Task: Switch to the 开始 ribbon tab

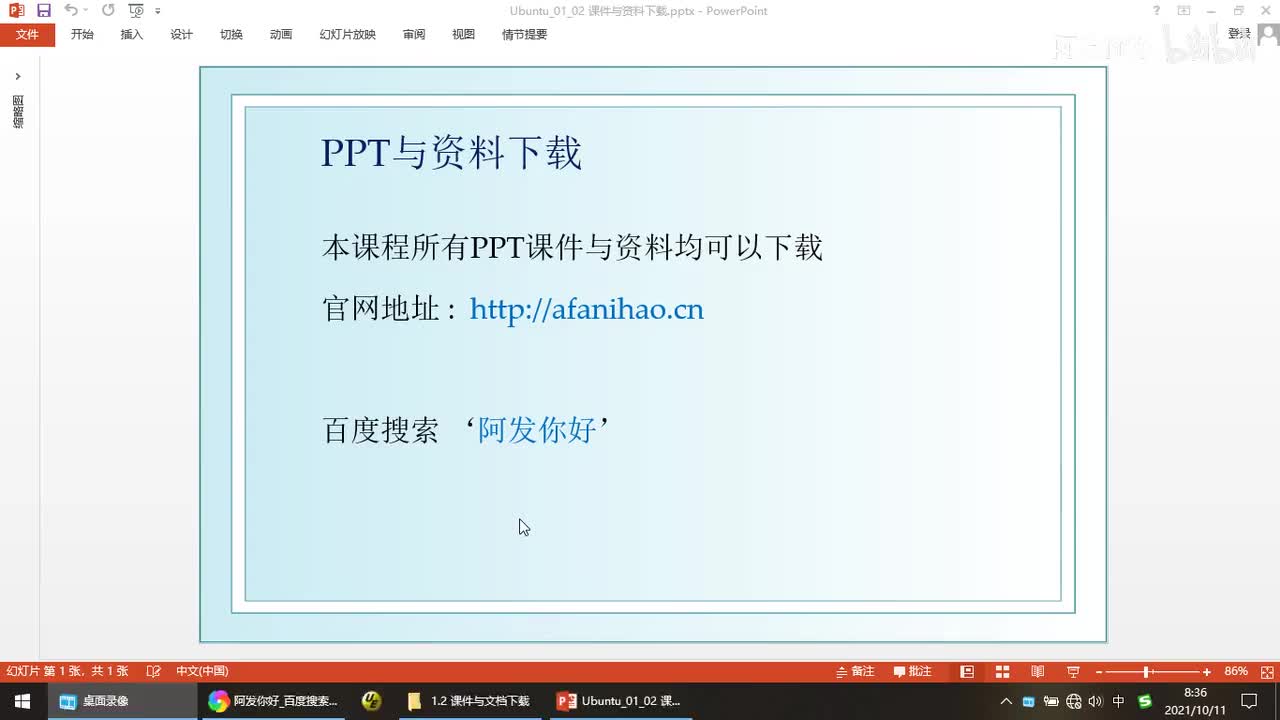Action: [82, 34]
